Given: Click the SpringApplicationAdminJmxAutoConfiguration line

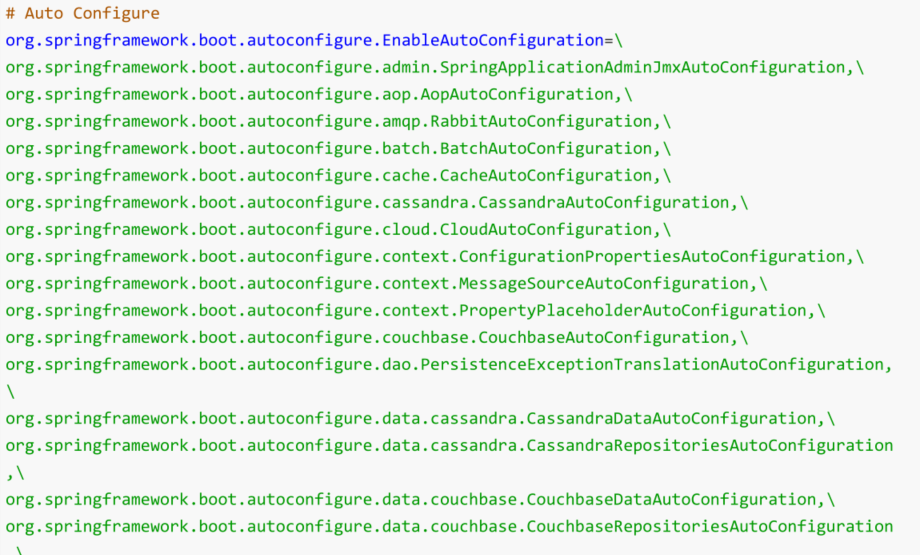Looking at the screenshot, I should 435,68.
